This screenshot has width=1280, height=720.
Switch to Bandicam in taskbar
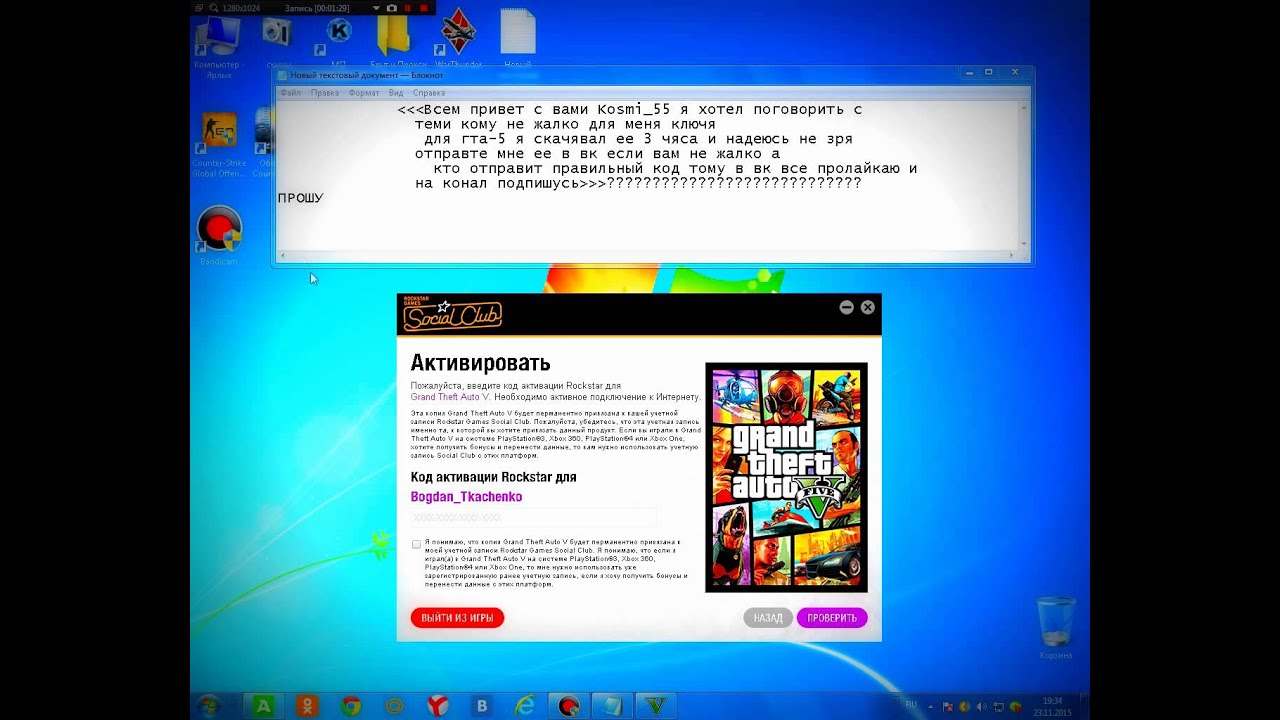coord(569,706)
